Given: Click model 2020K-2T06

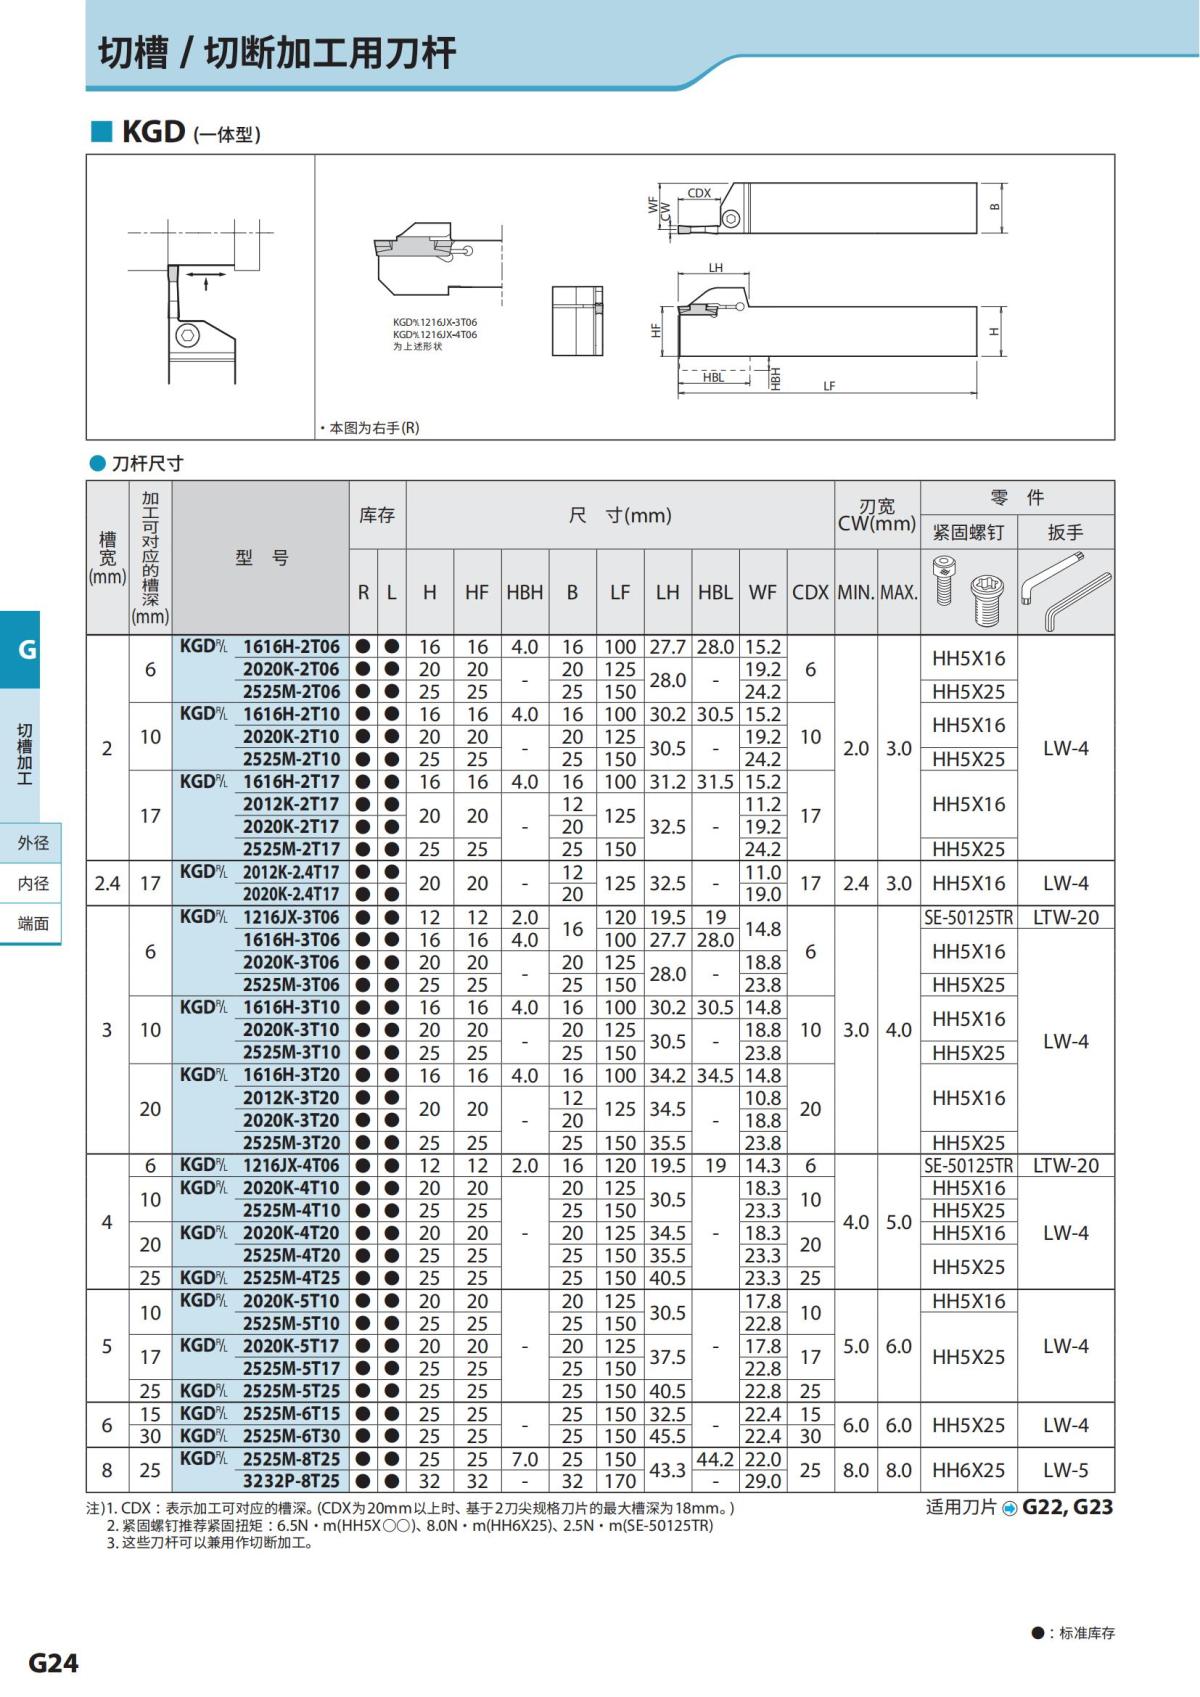Looking at the screenshot, I should click(x=291, y=669).
